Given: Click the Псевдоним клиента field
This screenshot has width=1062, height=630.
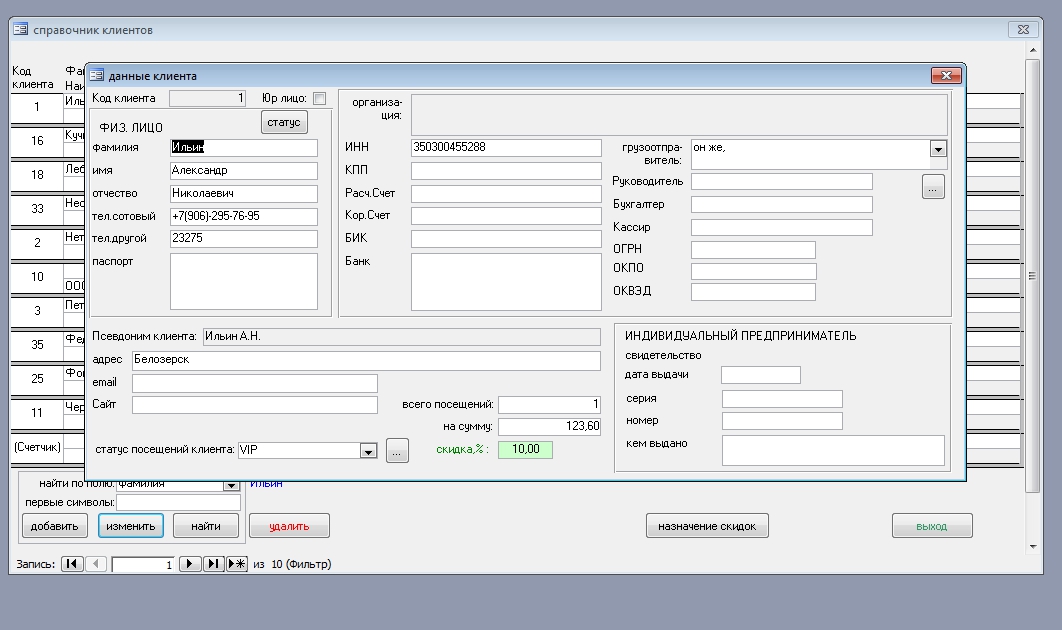Looking at the screenshot, I should [402, 337].
